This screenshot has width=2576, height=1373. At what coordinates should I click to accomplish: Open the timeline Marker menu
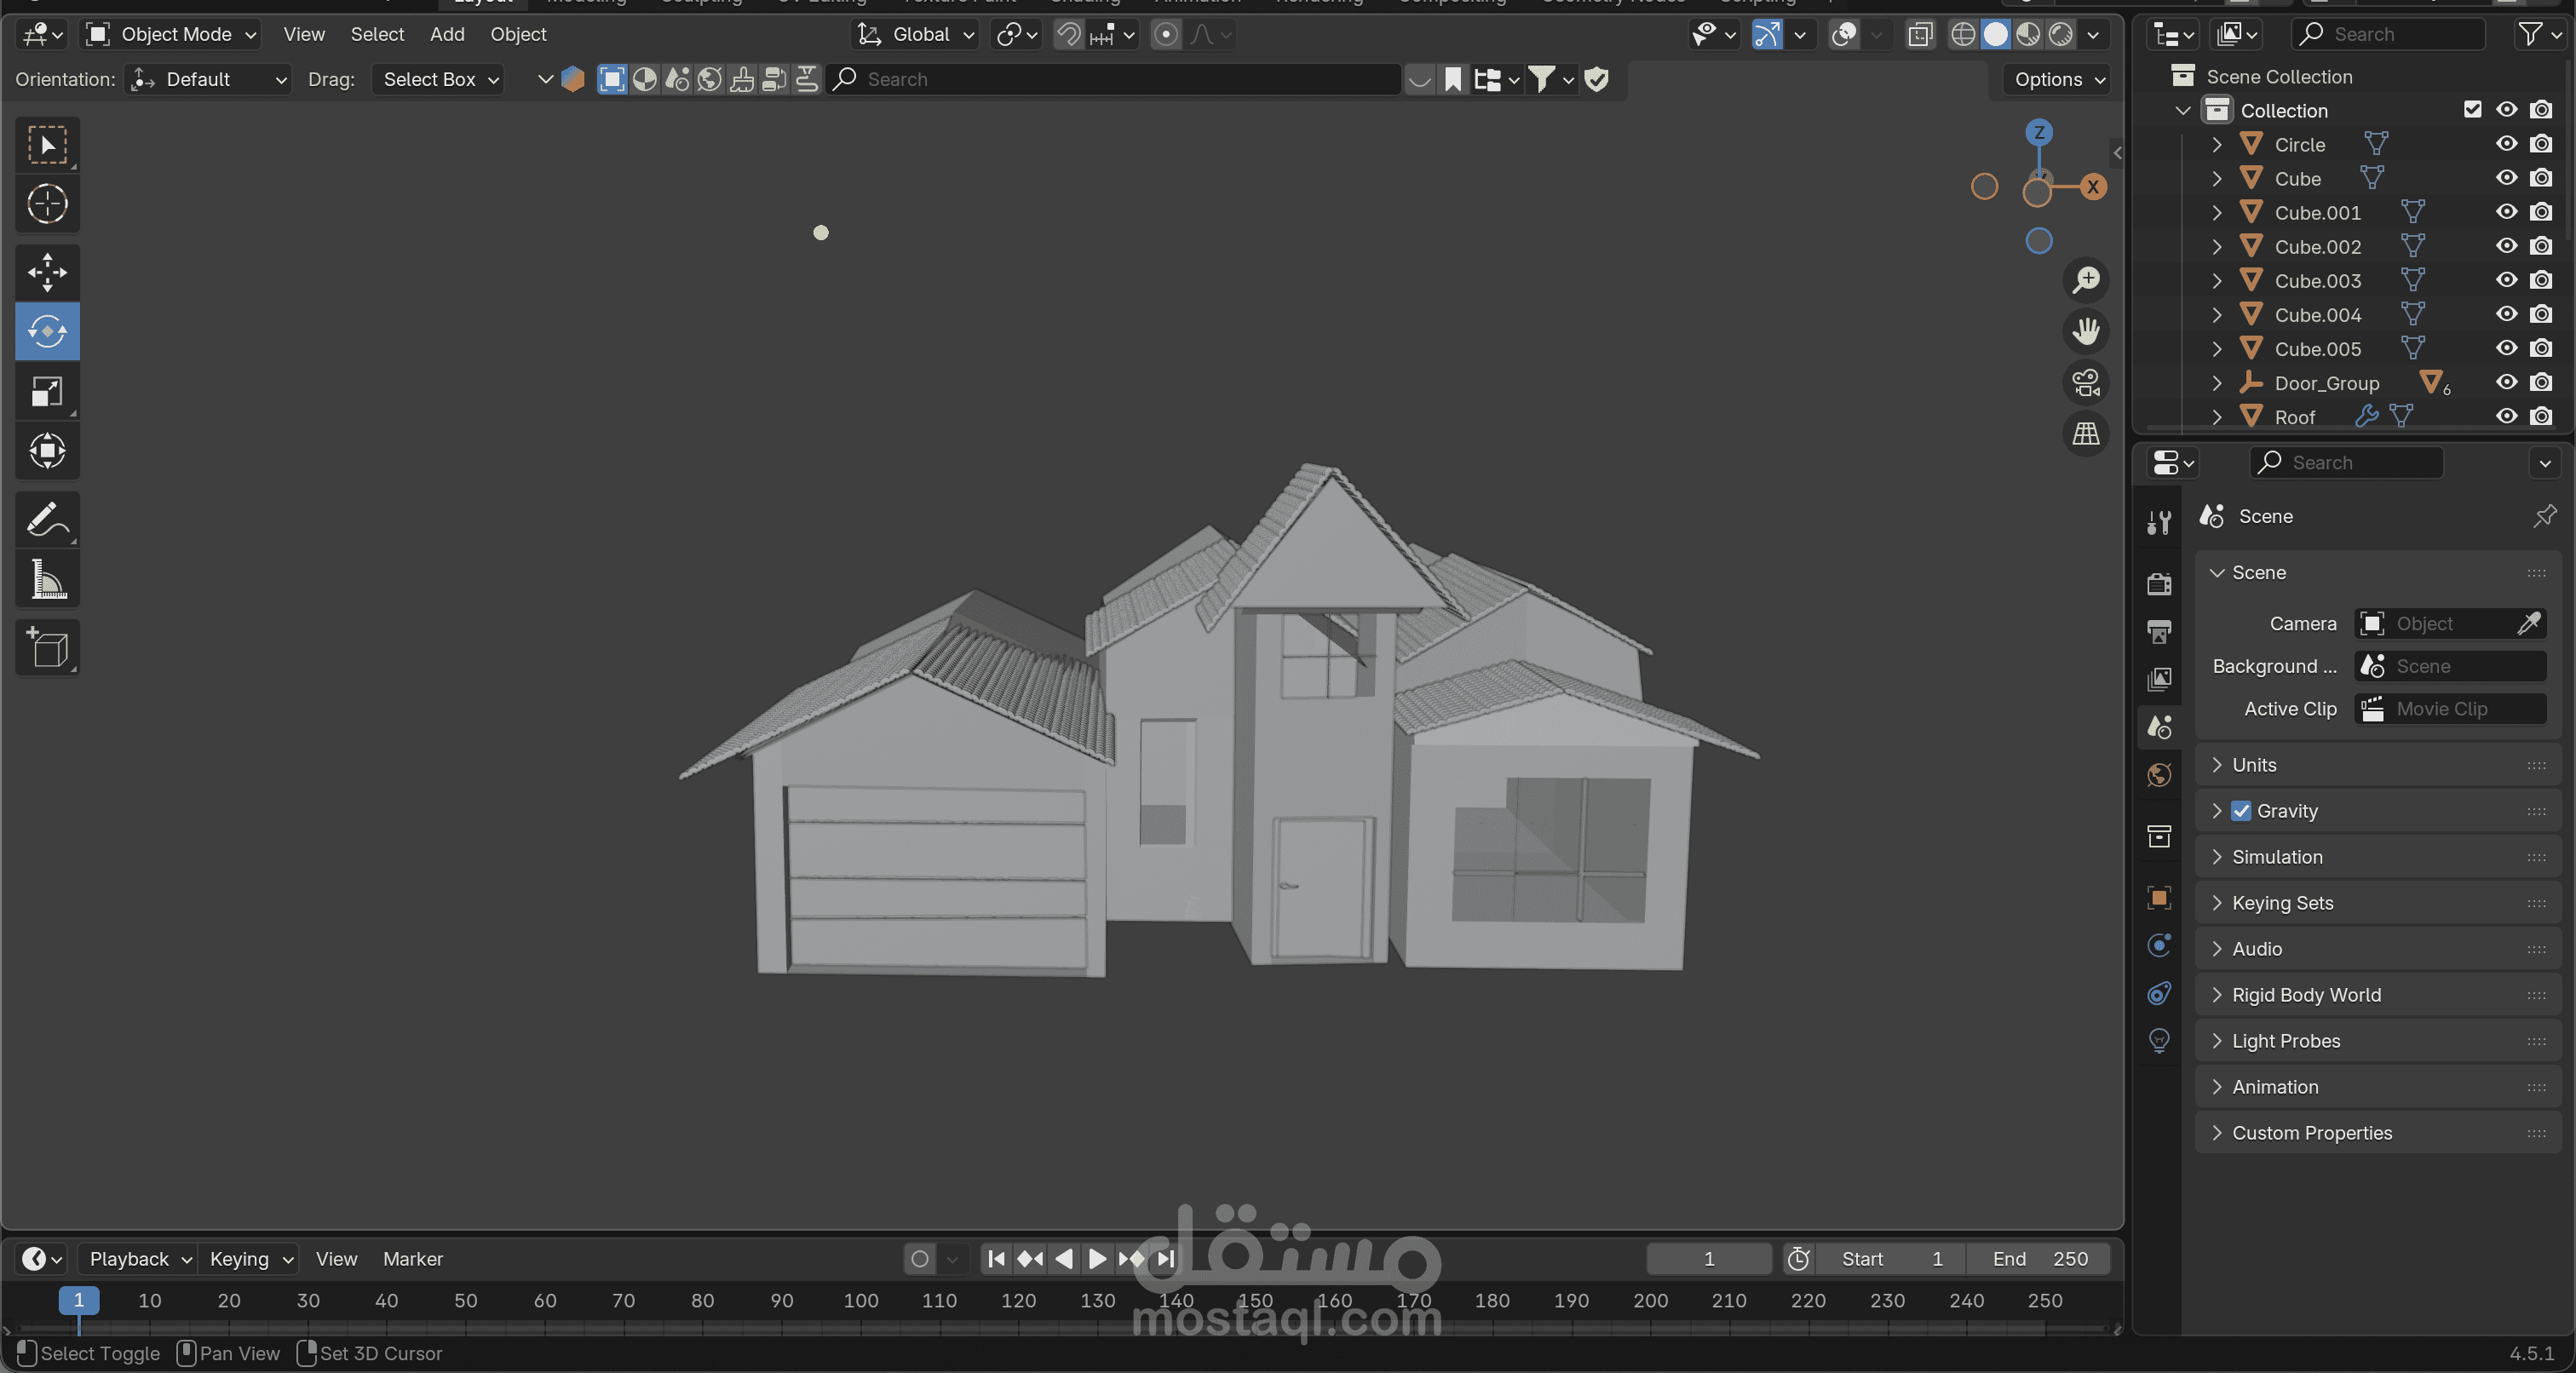[x=412, y=1259]
